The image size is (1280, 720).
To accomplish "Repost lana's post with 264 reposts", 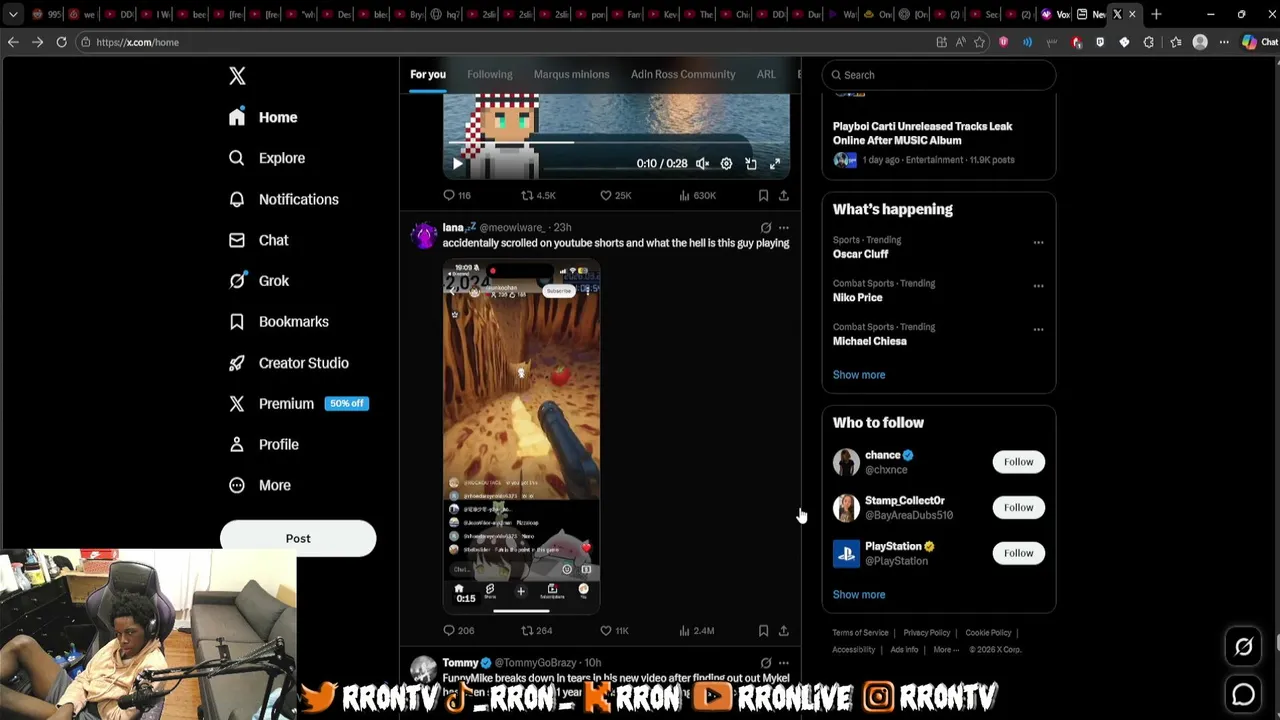I will [537, 630].
